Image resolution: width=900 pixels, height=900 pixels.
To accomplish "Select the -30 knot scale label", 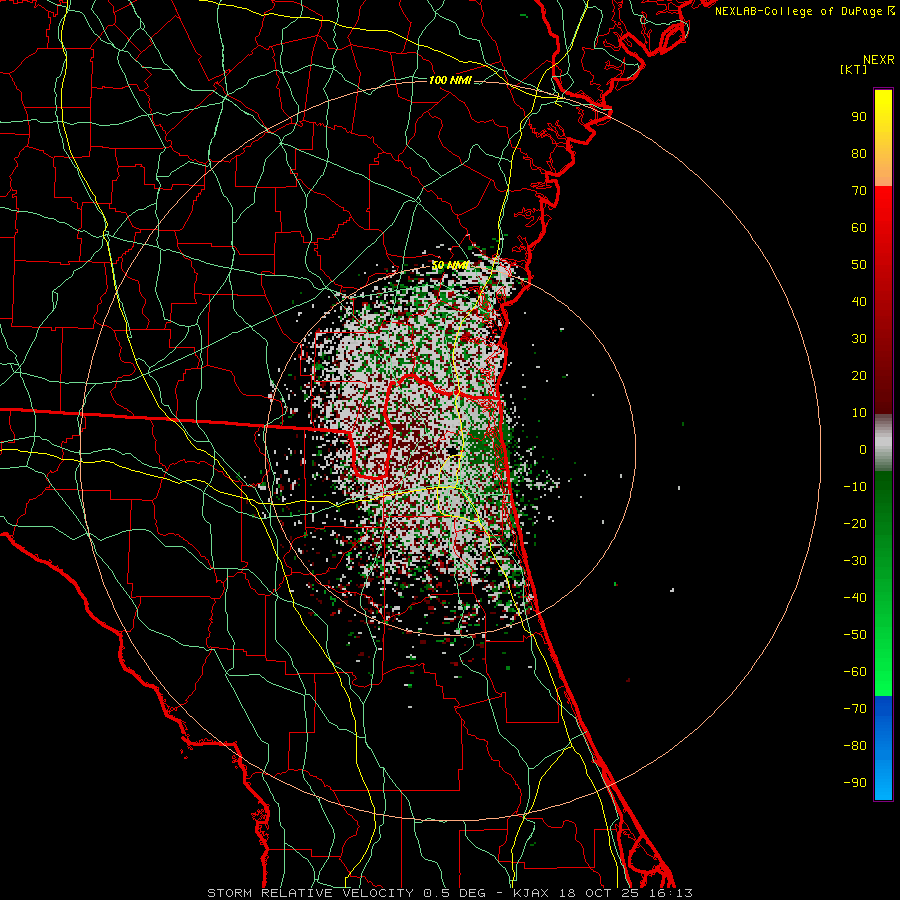I will pos(855,561).
